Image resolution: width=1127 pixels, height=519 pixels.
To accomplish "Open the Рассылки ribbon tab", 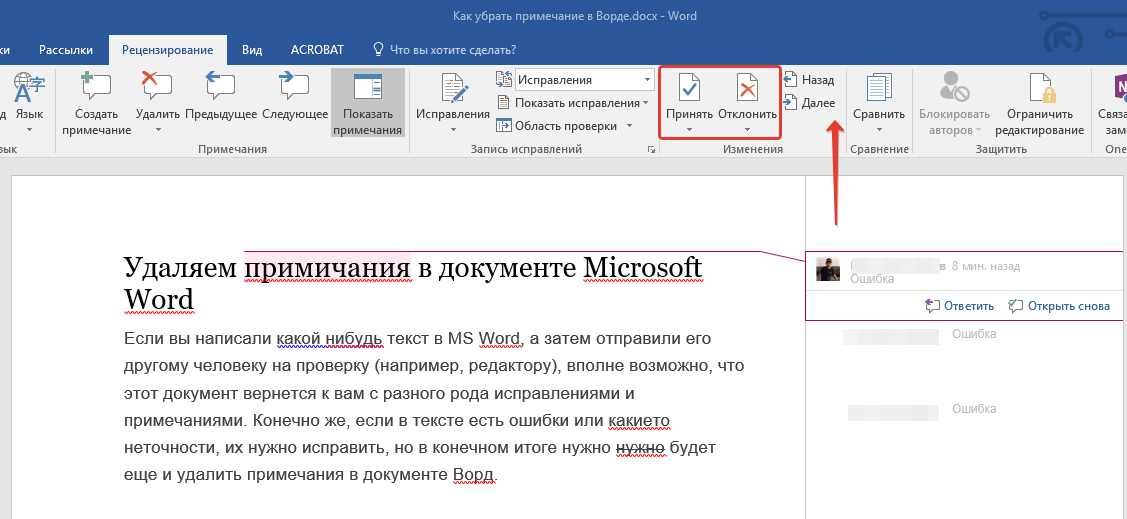I will pyautogui.click(x=66, y=49).
